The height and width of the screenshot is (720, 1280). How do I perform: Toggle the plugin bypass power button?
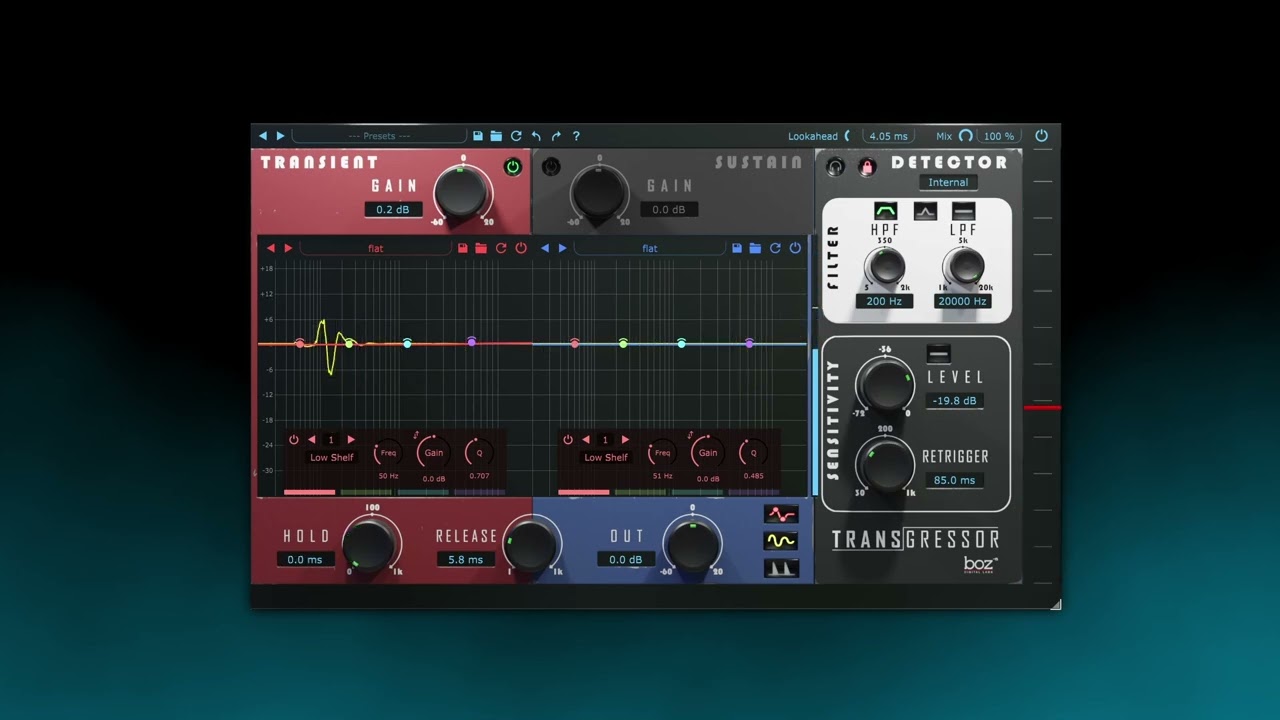[1041, 136]
